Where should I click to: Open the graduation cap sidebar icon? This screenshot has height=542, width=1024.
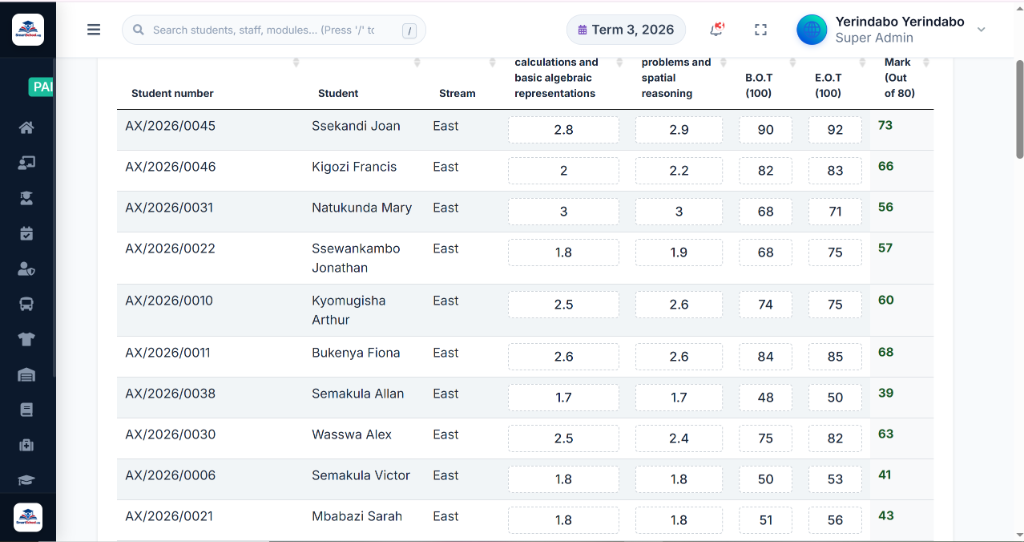click(x=26, y=480)
